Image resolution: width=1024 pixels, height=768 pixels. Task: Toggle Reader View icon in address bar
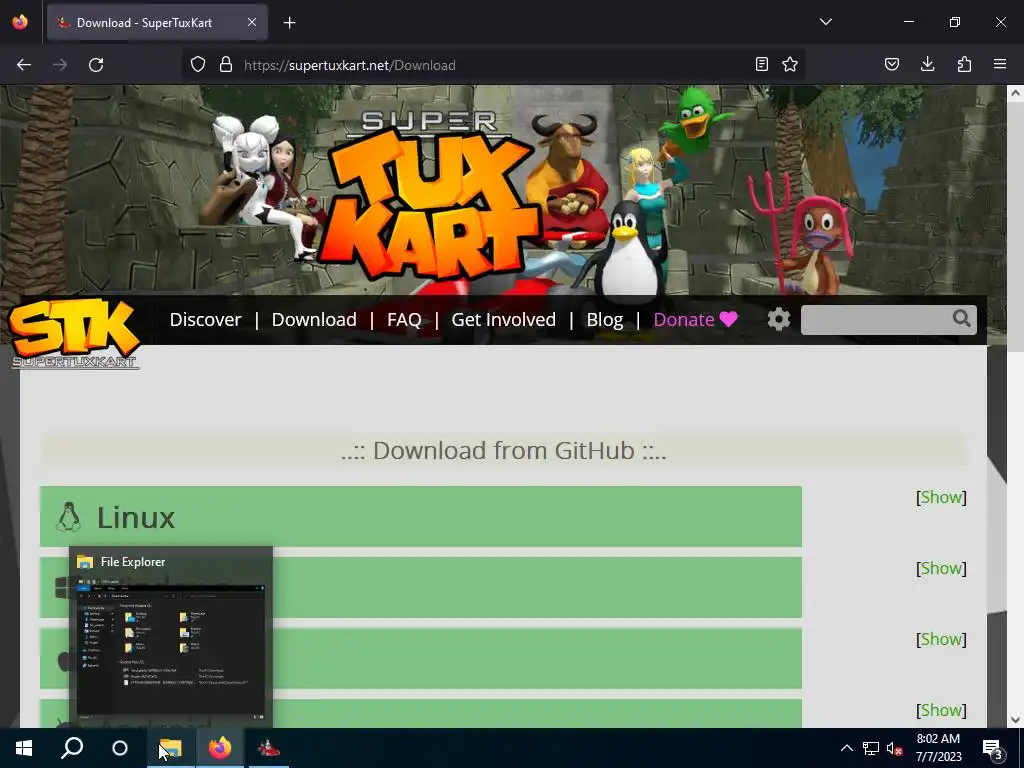pyautogui.click(x=761, y=64)
